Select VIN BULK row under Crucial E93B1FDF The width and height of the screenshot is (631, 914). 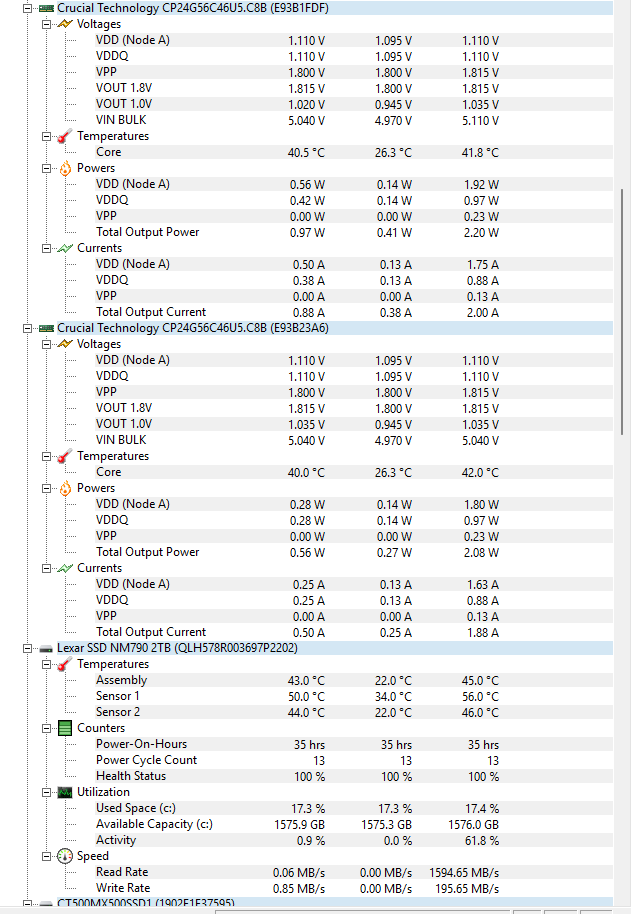(x=353, y=120)
